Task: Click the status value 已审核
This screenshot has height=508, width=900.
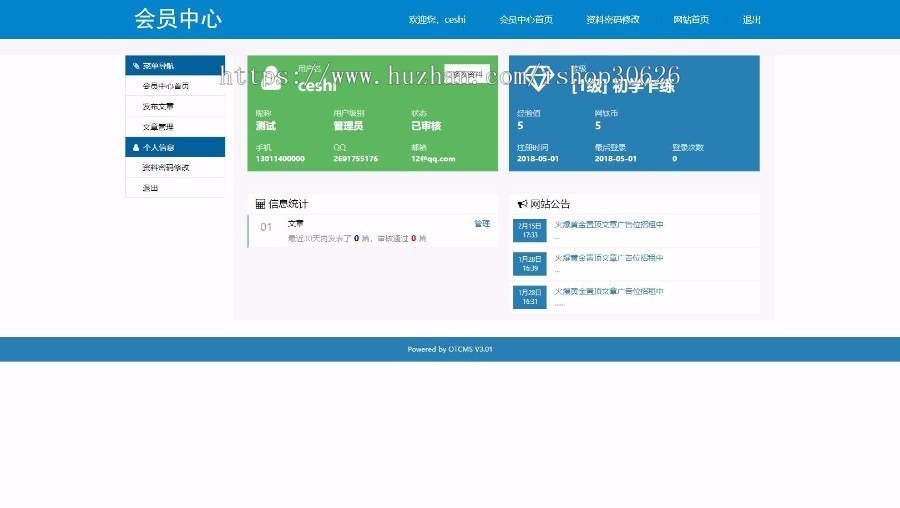Action: point(426,126)
